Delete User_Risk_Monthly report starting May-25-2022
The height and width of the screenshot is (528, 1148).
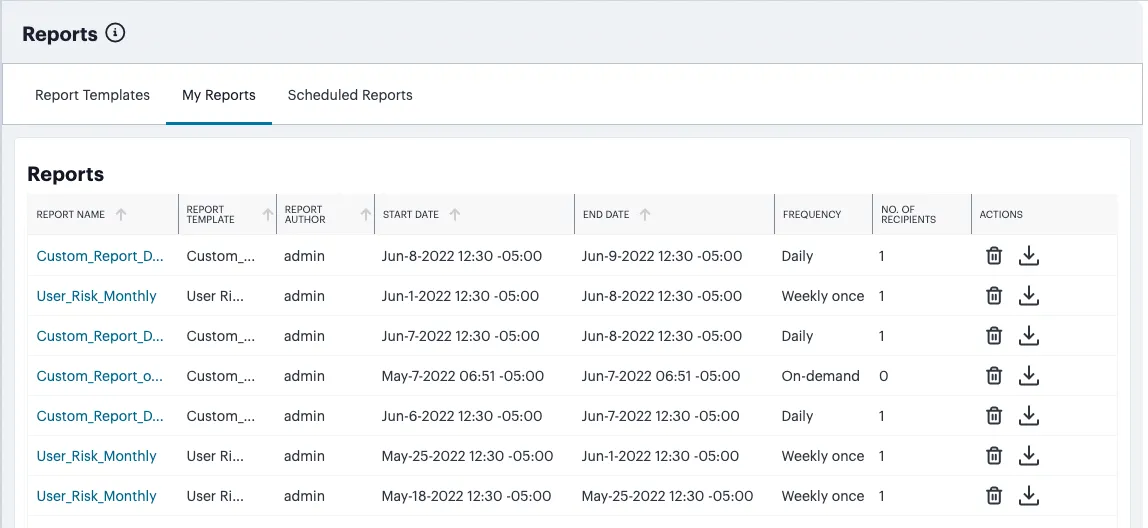click(x=994, y=456)
